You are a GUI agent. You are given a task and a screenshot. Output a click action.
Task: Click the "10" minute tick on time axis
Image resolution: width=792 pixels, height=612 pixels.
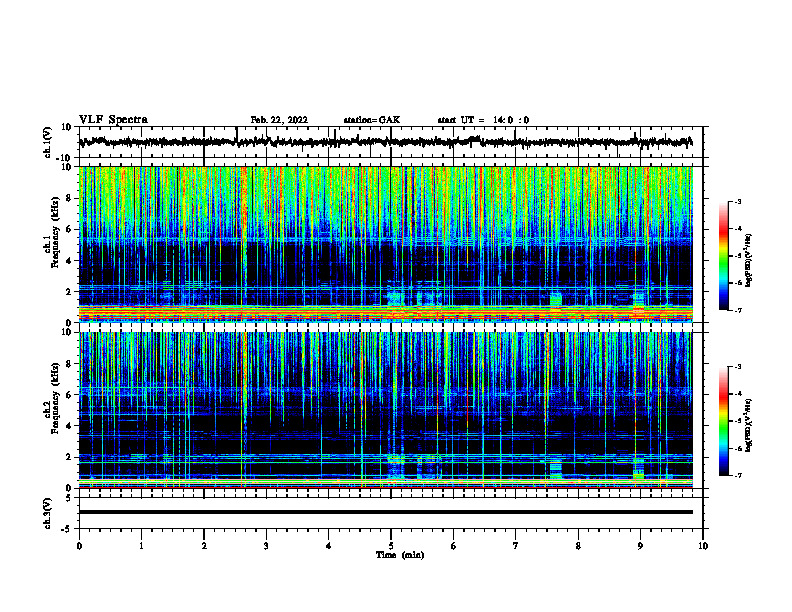(x=703, y=546)
